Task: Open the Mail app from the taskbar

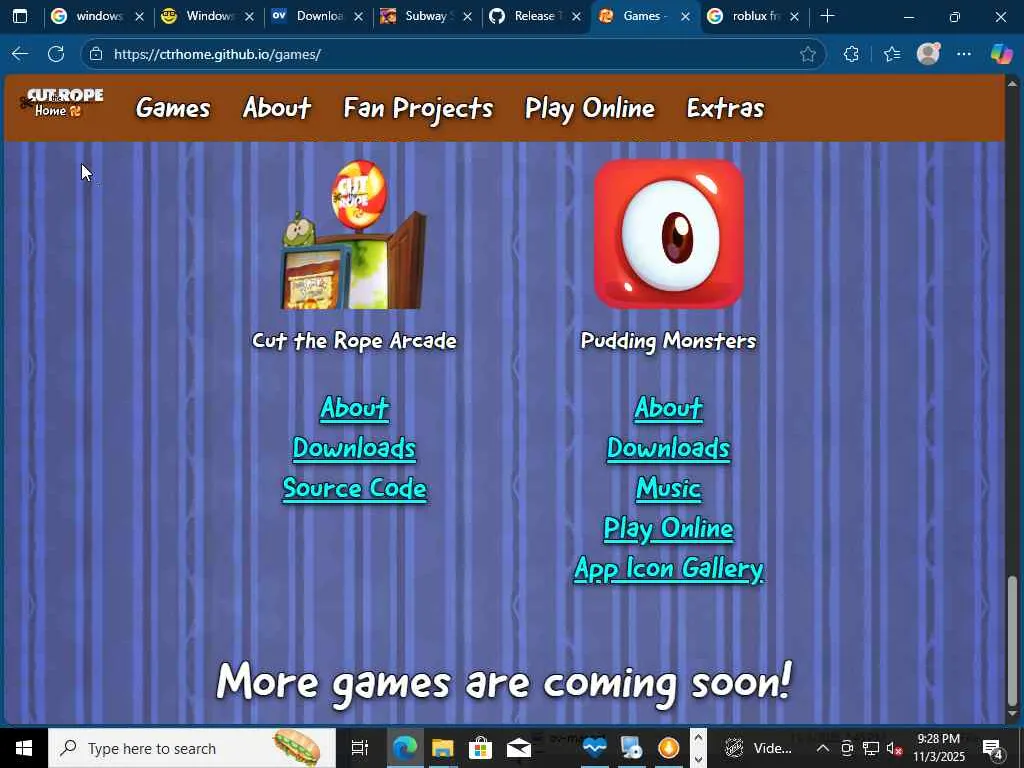Action: pos(519,748)
